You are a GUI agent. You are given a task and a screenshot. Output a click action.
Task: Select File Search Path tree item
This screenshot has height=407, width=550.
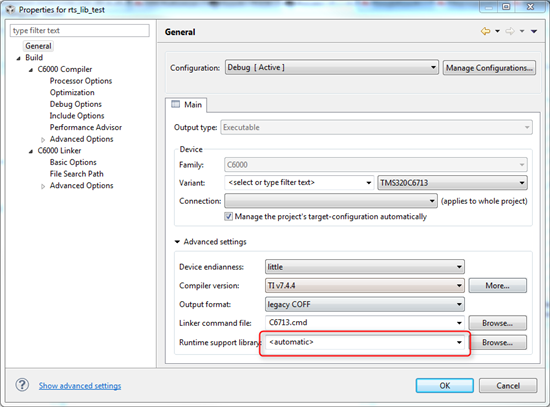pyautogui.click(x=76, y=174)
